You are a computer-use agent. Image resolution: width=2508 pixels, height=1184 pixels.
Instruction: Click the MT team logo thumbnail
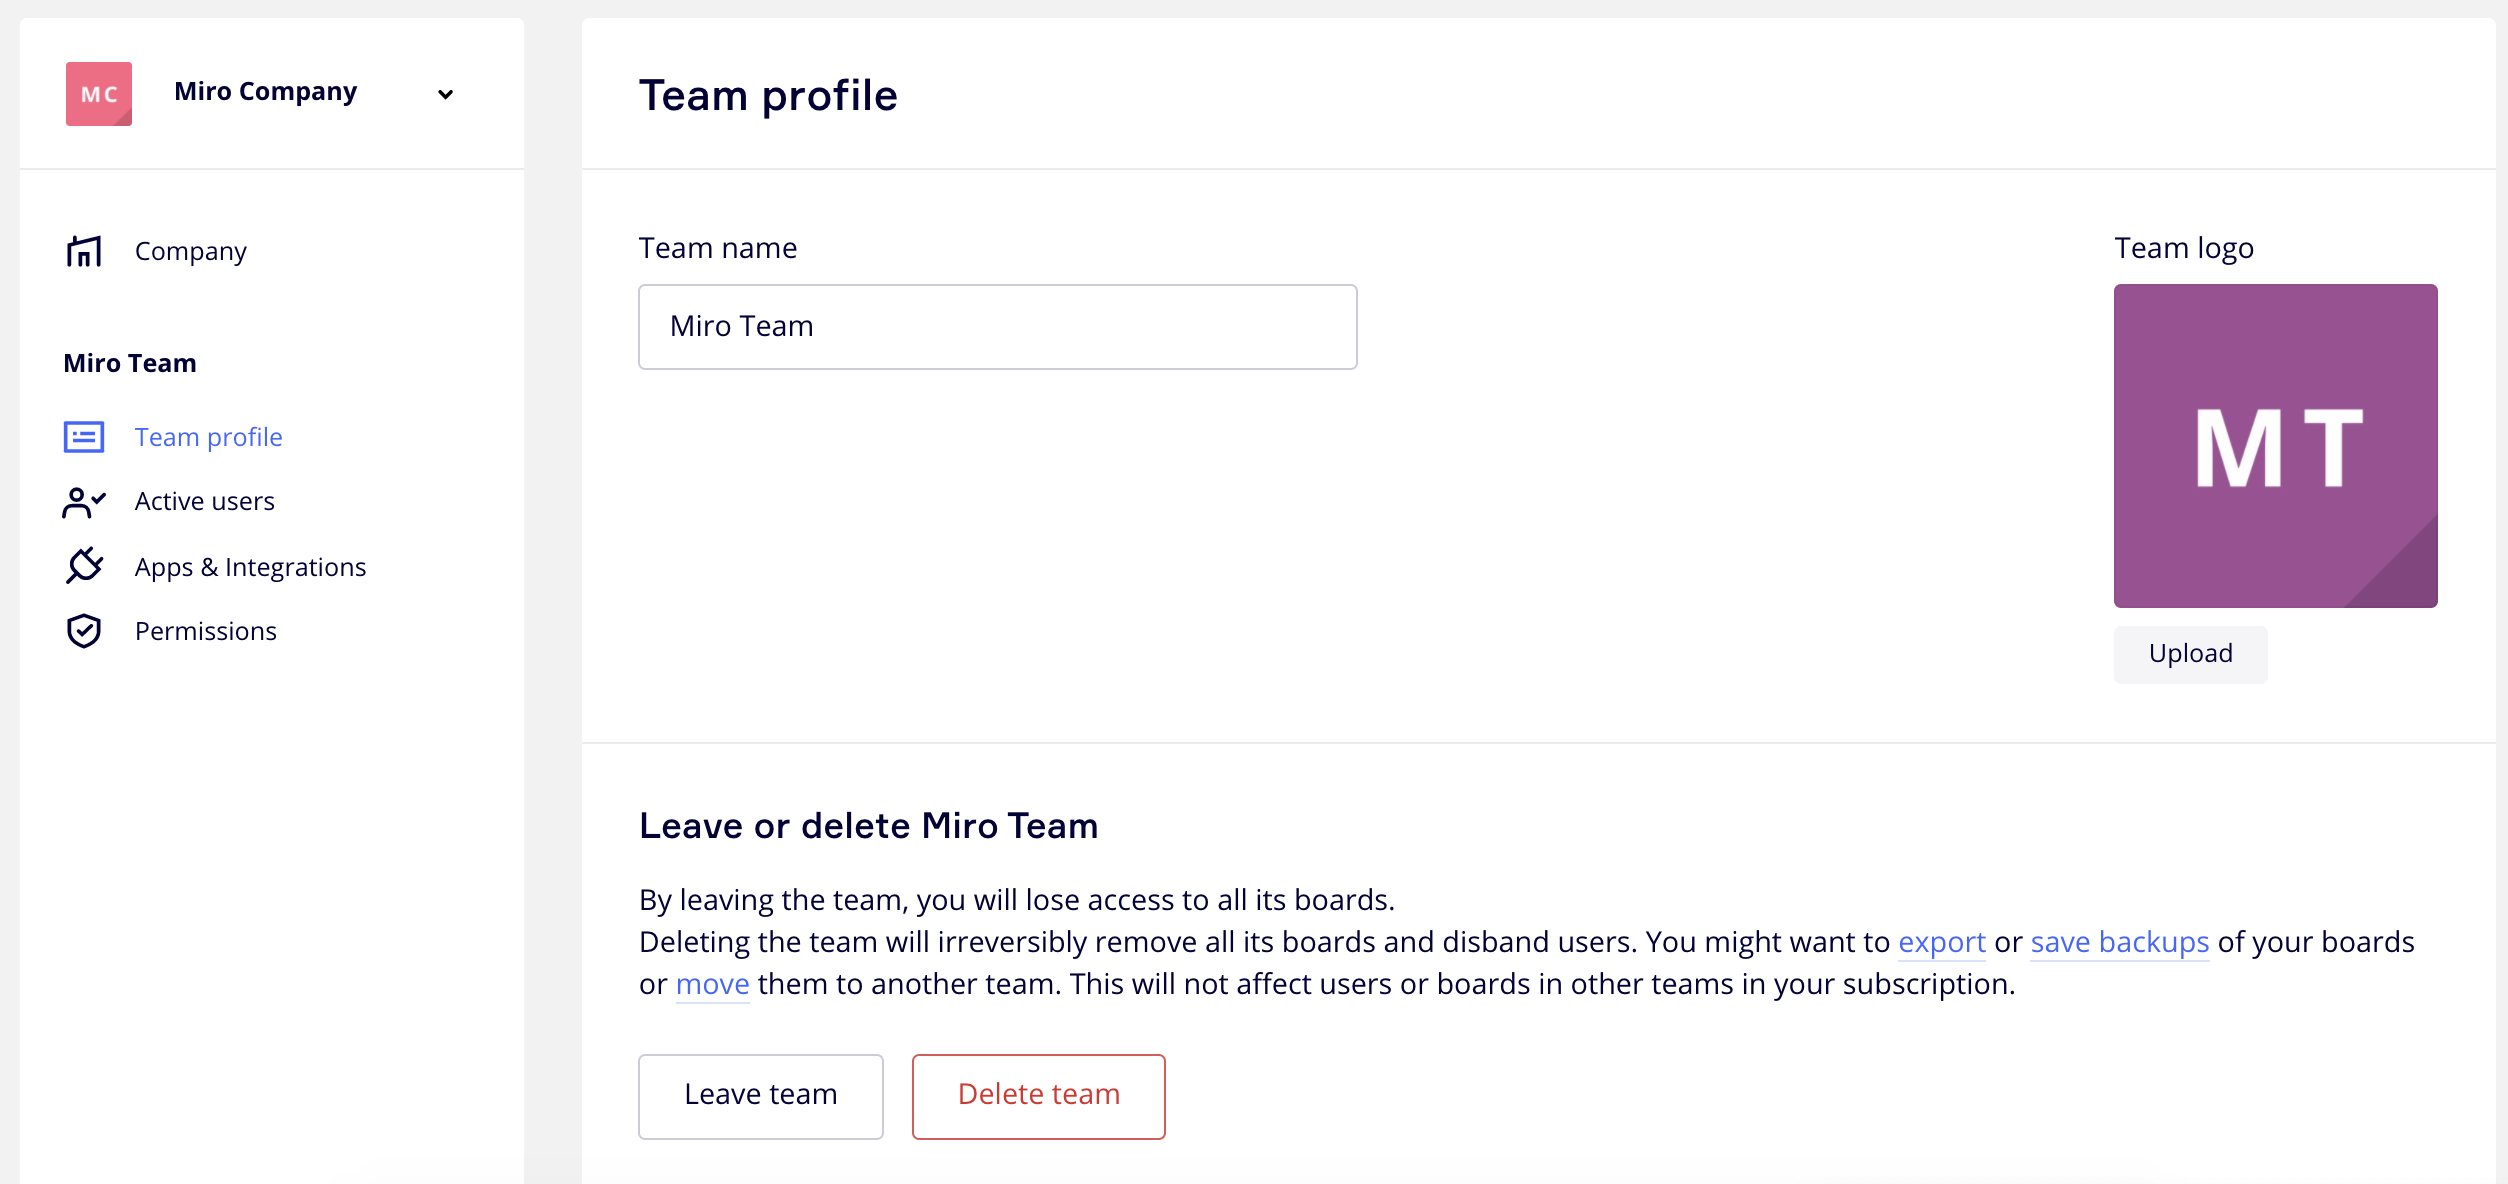2275,446
